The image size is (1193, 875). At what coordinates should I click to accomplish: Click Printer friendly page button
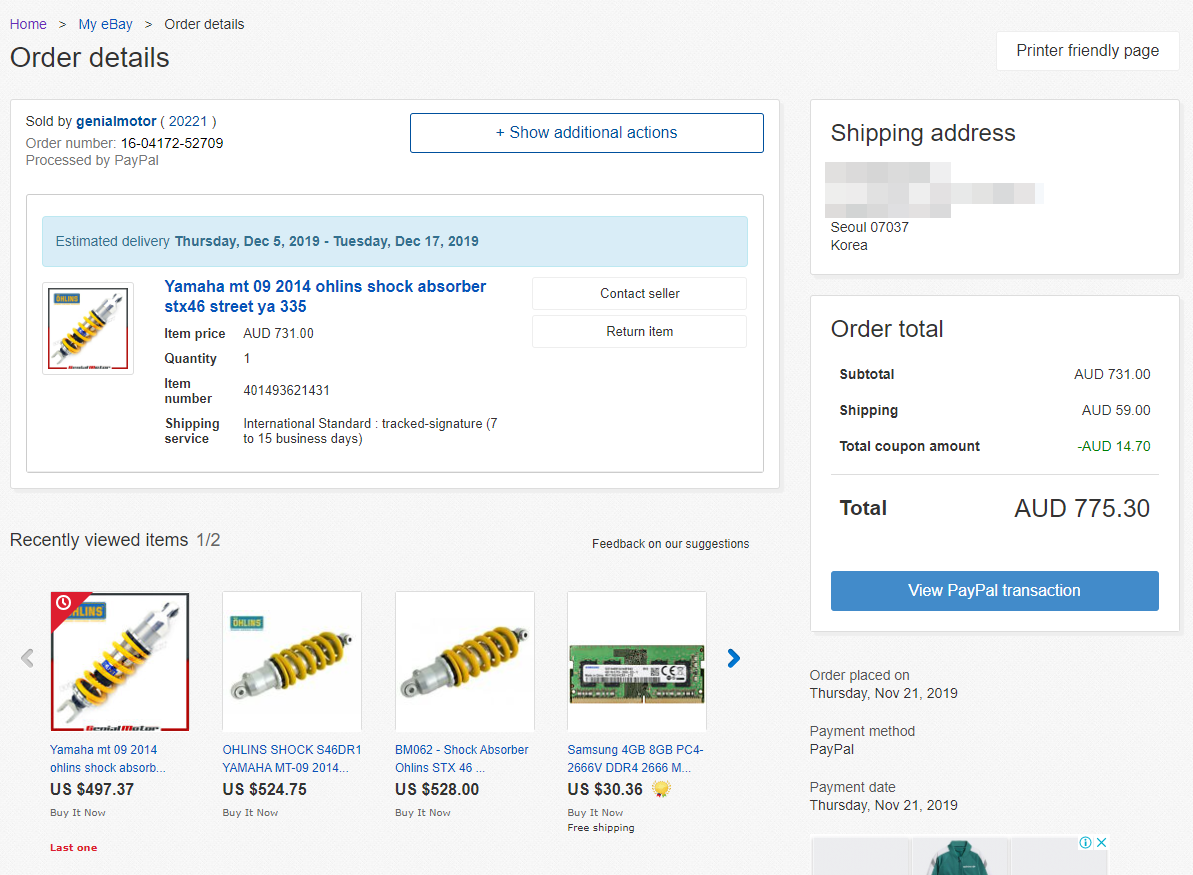1087,51
